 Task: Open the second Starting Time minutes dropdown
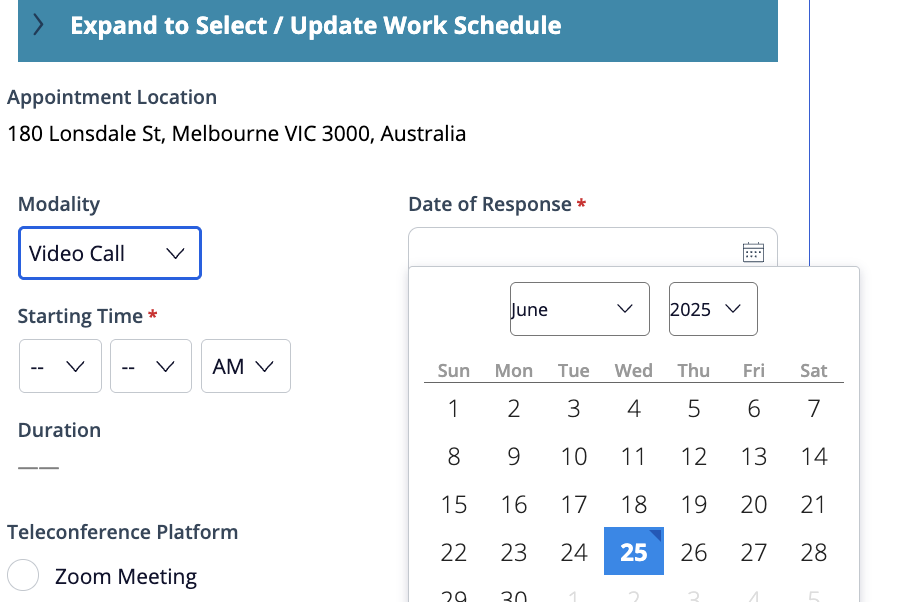(x=150, y=366)
